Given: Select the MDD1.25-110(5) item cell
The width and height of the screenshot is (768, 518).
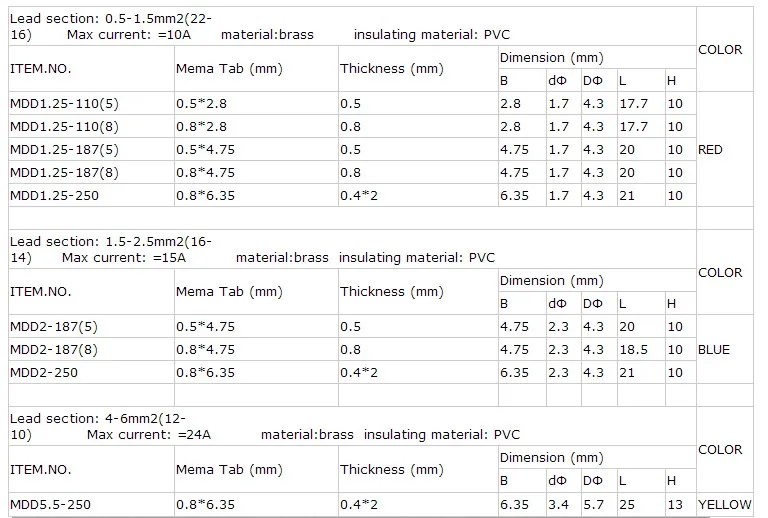Looking at the screenshot, I should click(91, 103).
